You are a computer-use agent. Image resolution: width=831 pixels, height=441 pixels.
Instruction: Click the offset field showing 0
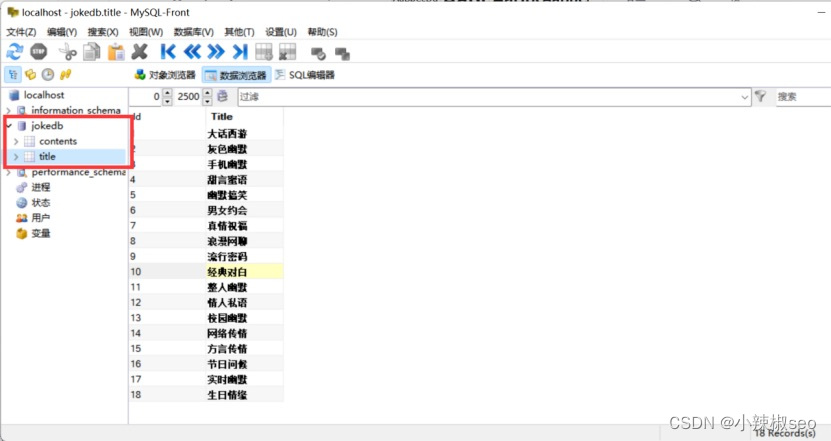tap(145, 96)
